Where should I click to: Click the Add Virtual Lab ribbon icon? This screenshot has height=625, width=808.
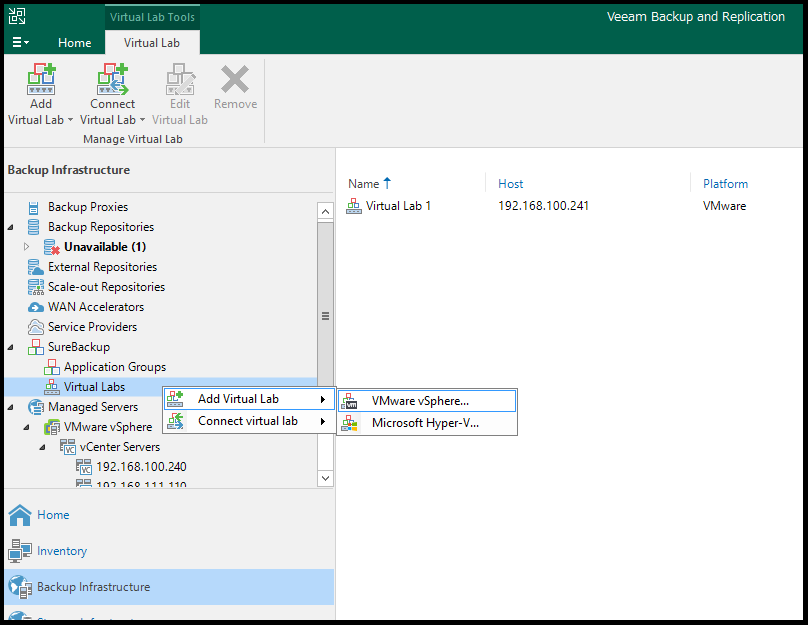pos(41,79)
